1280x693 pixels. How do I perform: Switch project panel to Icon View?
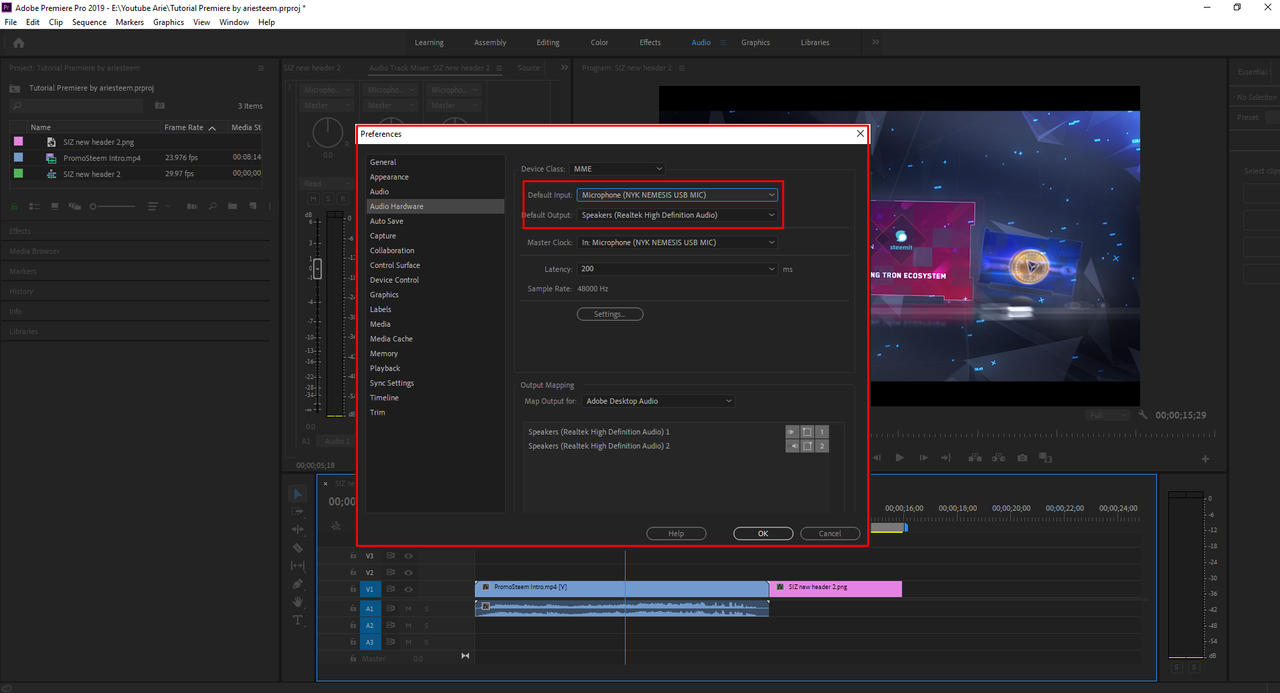point(53,206)
